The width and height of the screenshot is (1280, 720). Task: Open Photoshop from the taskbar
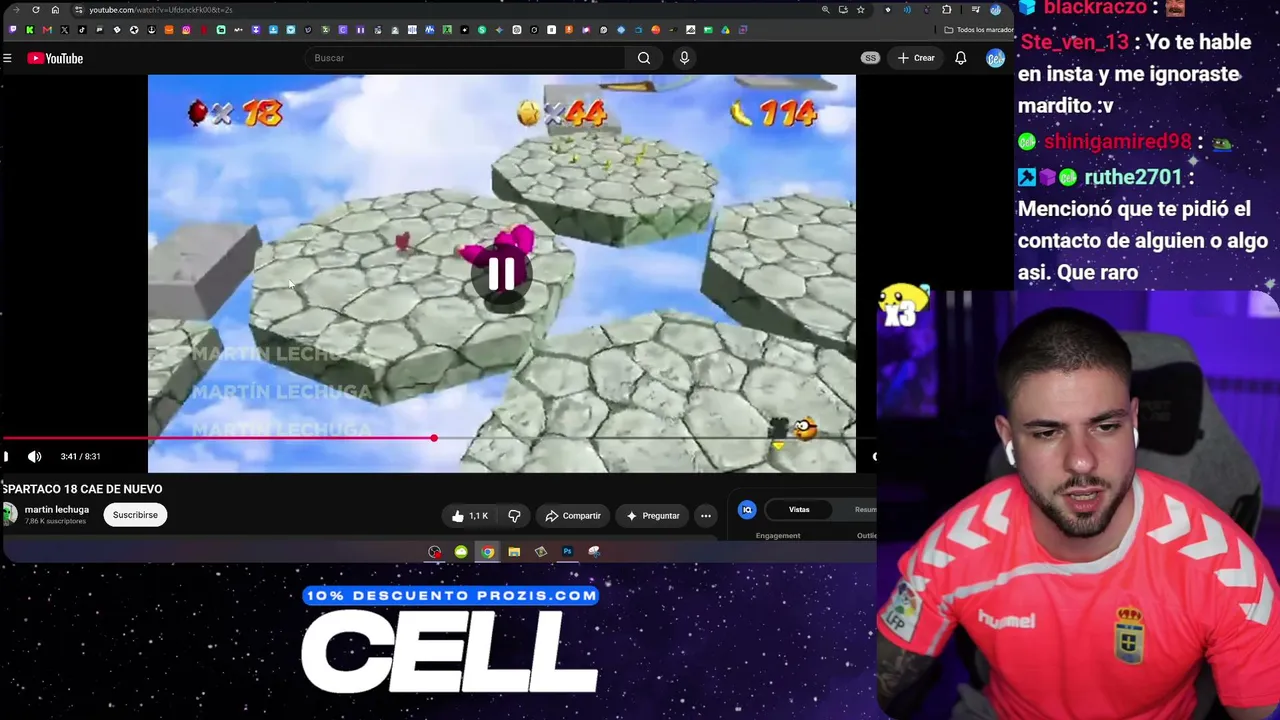point(567,552)
